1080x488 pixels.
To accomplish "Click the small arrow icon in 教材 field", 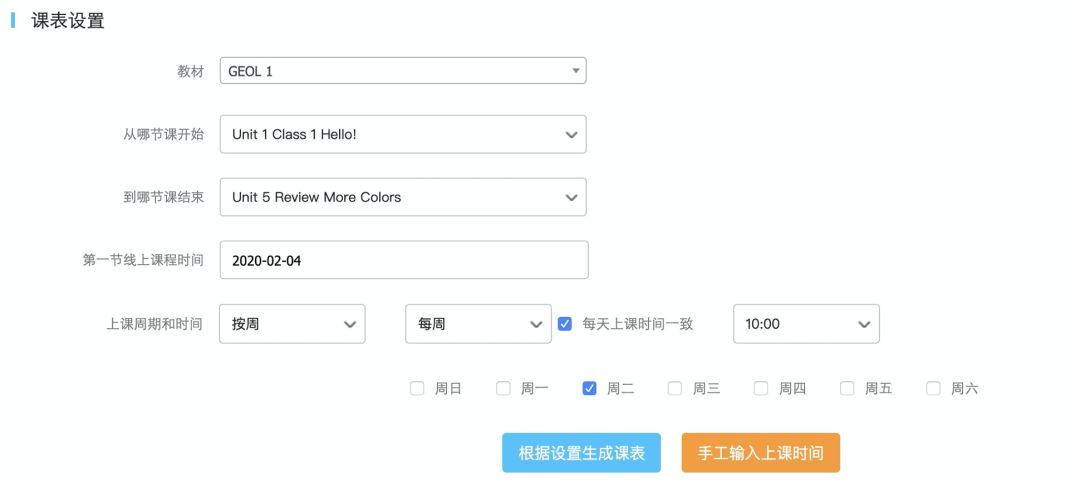I will point(575,71).
